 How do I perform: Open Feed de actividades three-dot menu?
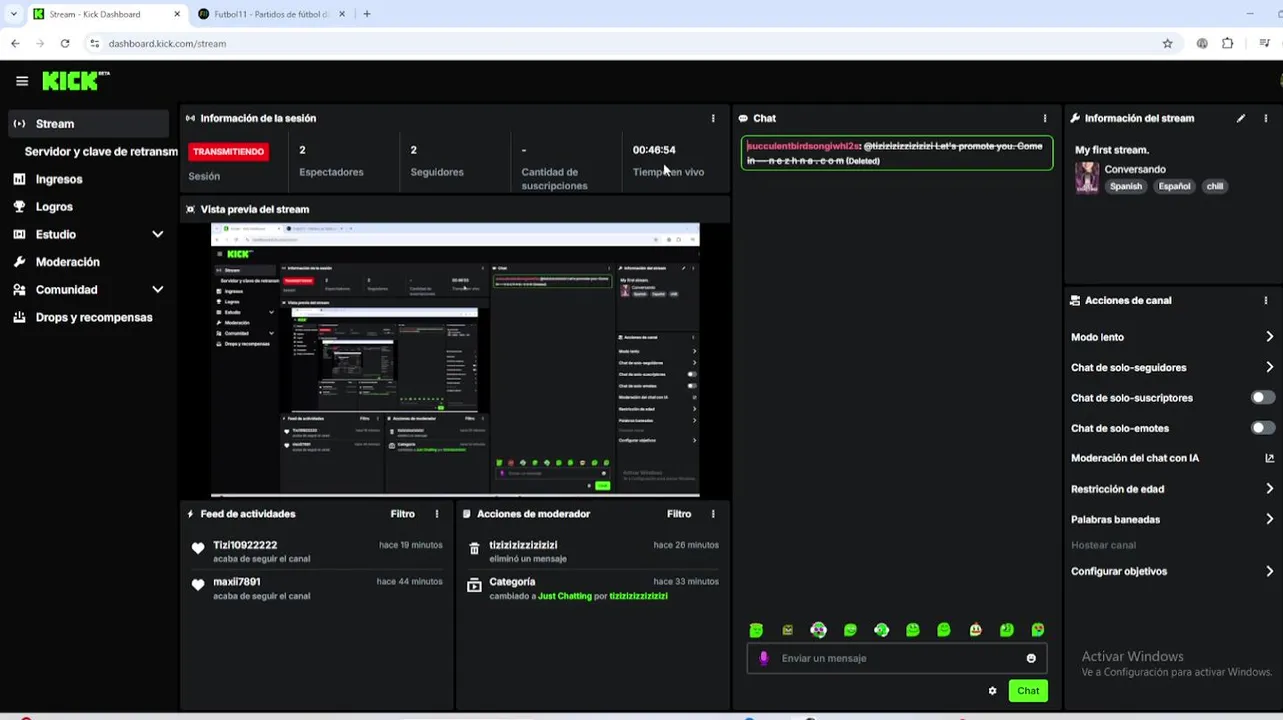(437, 514)
